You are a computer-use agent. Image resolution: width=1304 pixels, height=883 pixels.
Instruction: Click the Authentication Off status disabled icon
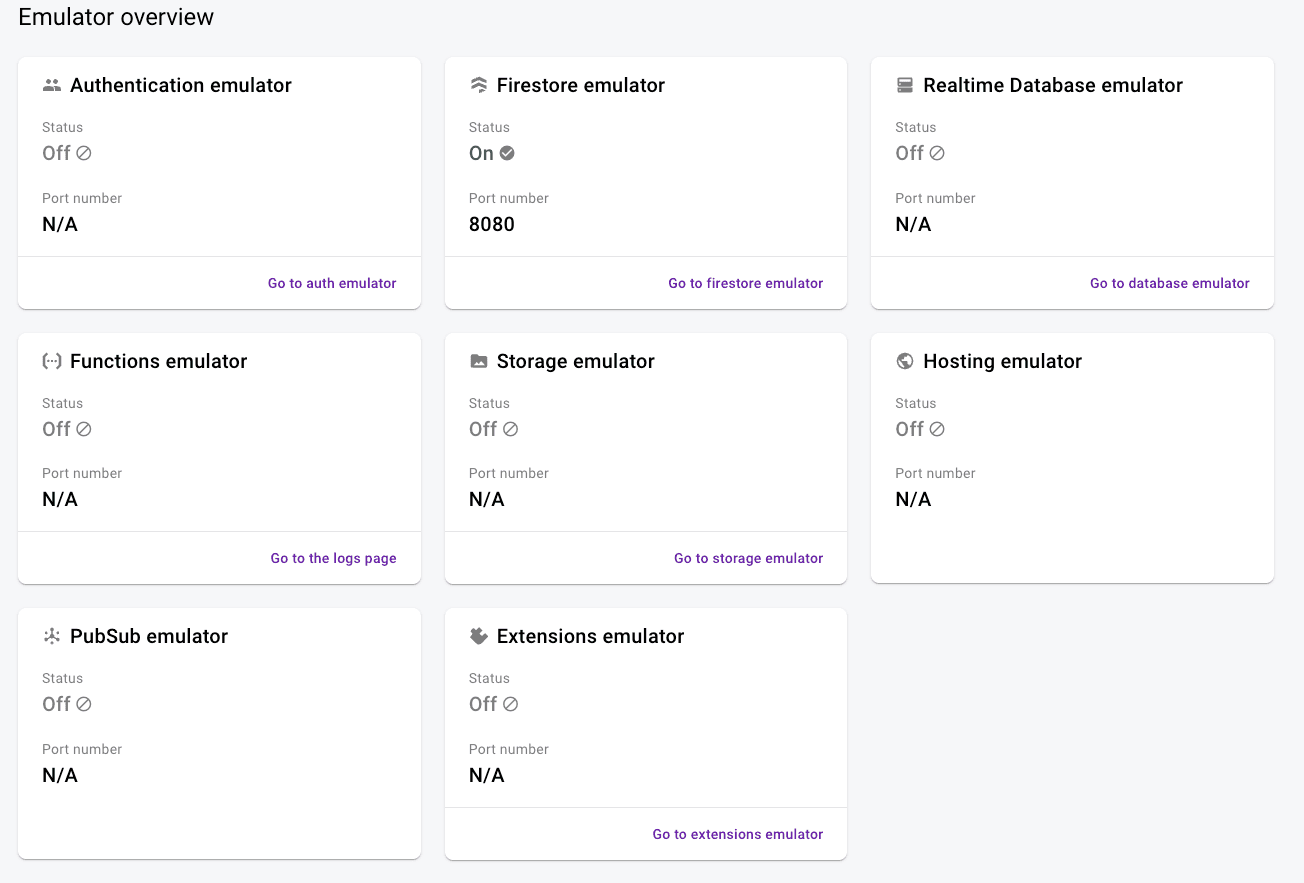pos(84,153)
